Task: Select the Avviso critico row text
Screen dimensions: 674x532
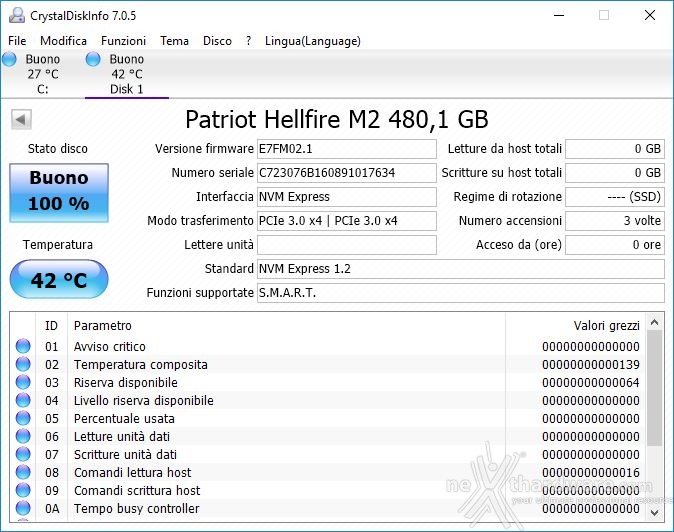Action: tap(110, 346)
